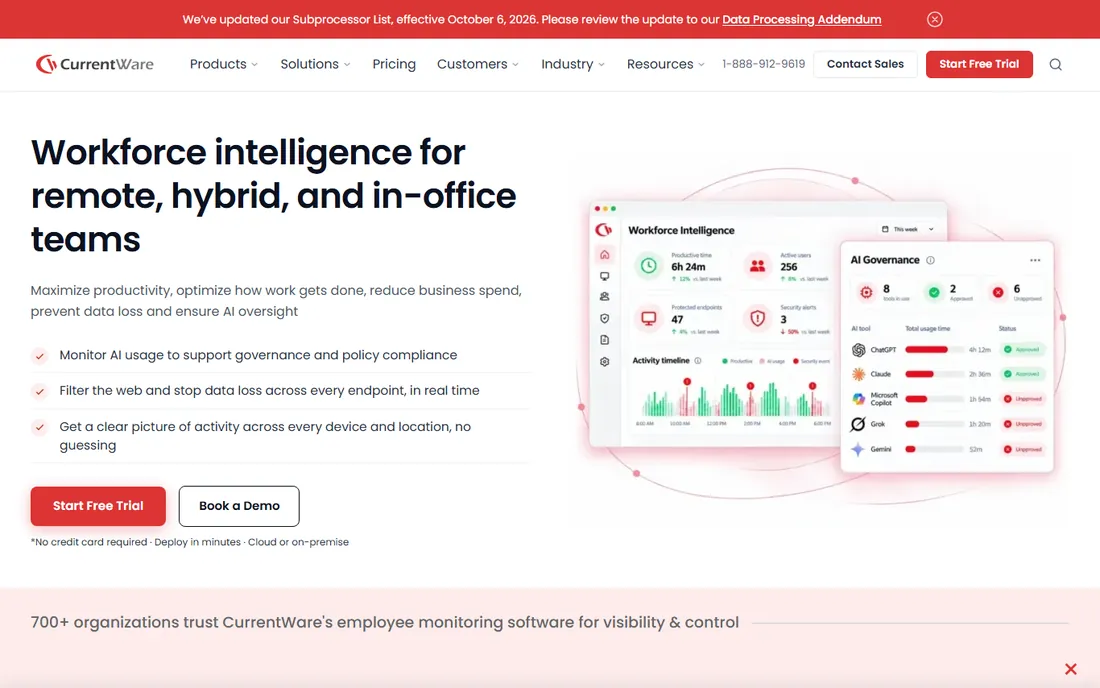Click the Microsoft Copilot logo icon
This screenshot has height=688, width=1100.
858,399
